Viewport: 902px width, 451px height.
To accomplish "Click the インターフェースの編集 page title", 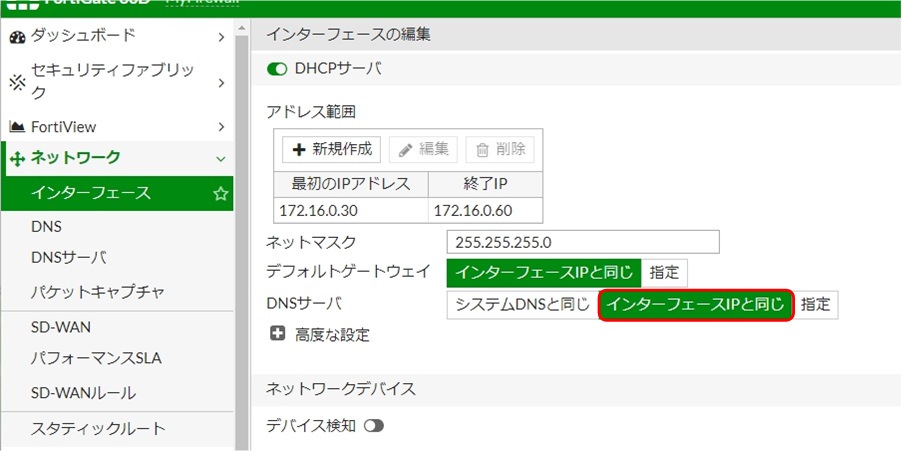I will (x=348, y=35).
